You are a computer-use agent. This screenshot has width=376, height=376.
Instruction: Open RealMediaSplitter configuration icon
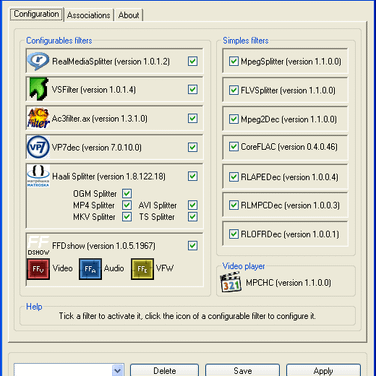click(38, 61)
